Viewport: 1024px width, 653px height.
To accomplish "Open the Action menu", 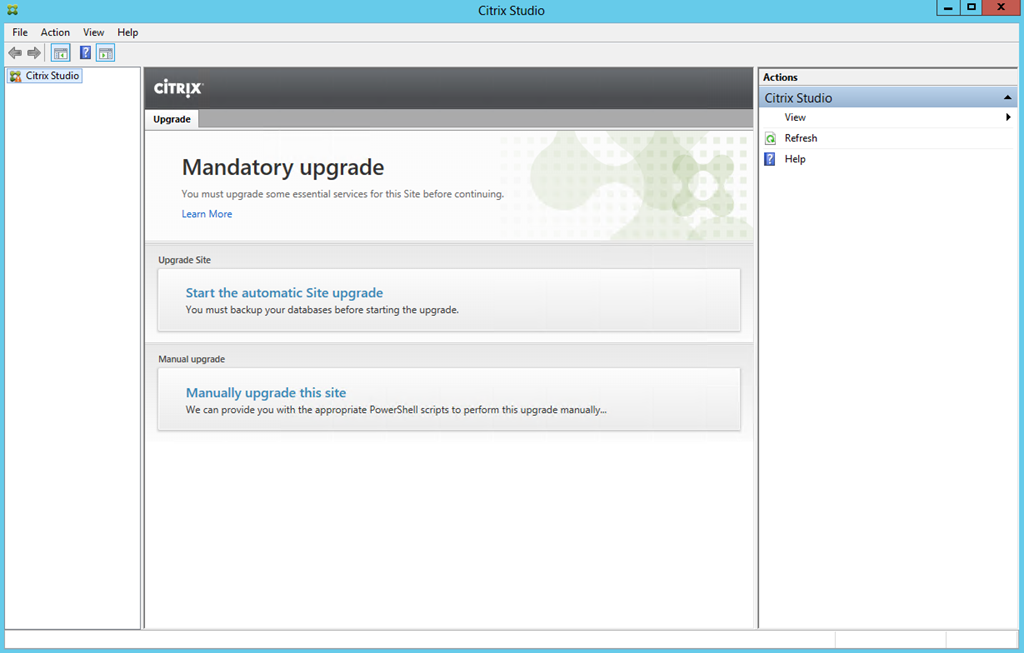I will [56, 32].
